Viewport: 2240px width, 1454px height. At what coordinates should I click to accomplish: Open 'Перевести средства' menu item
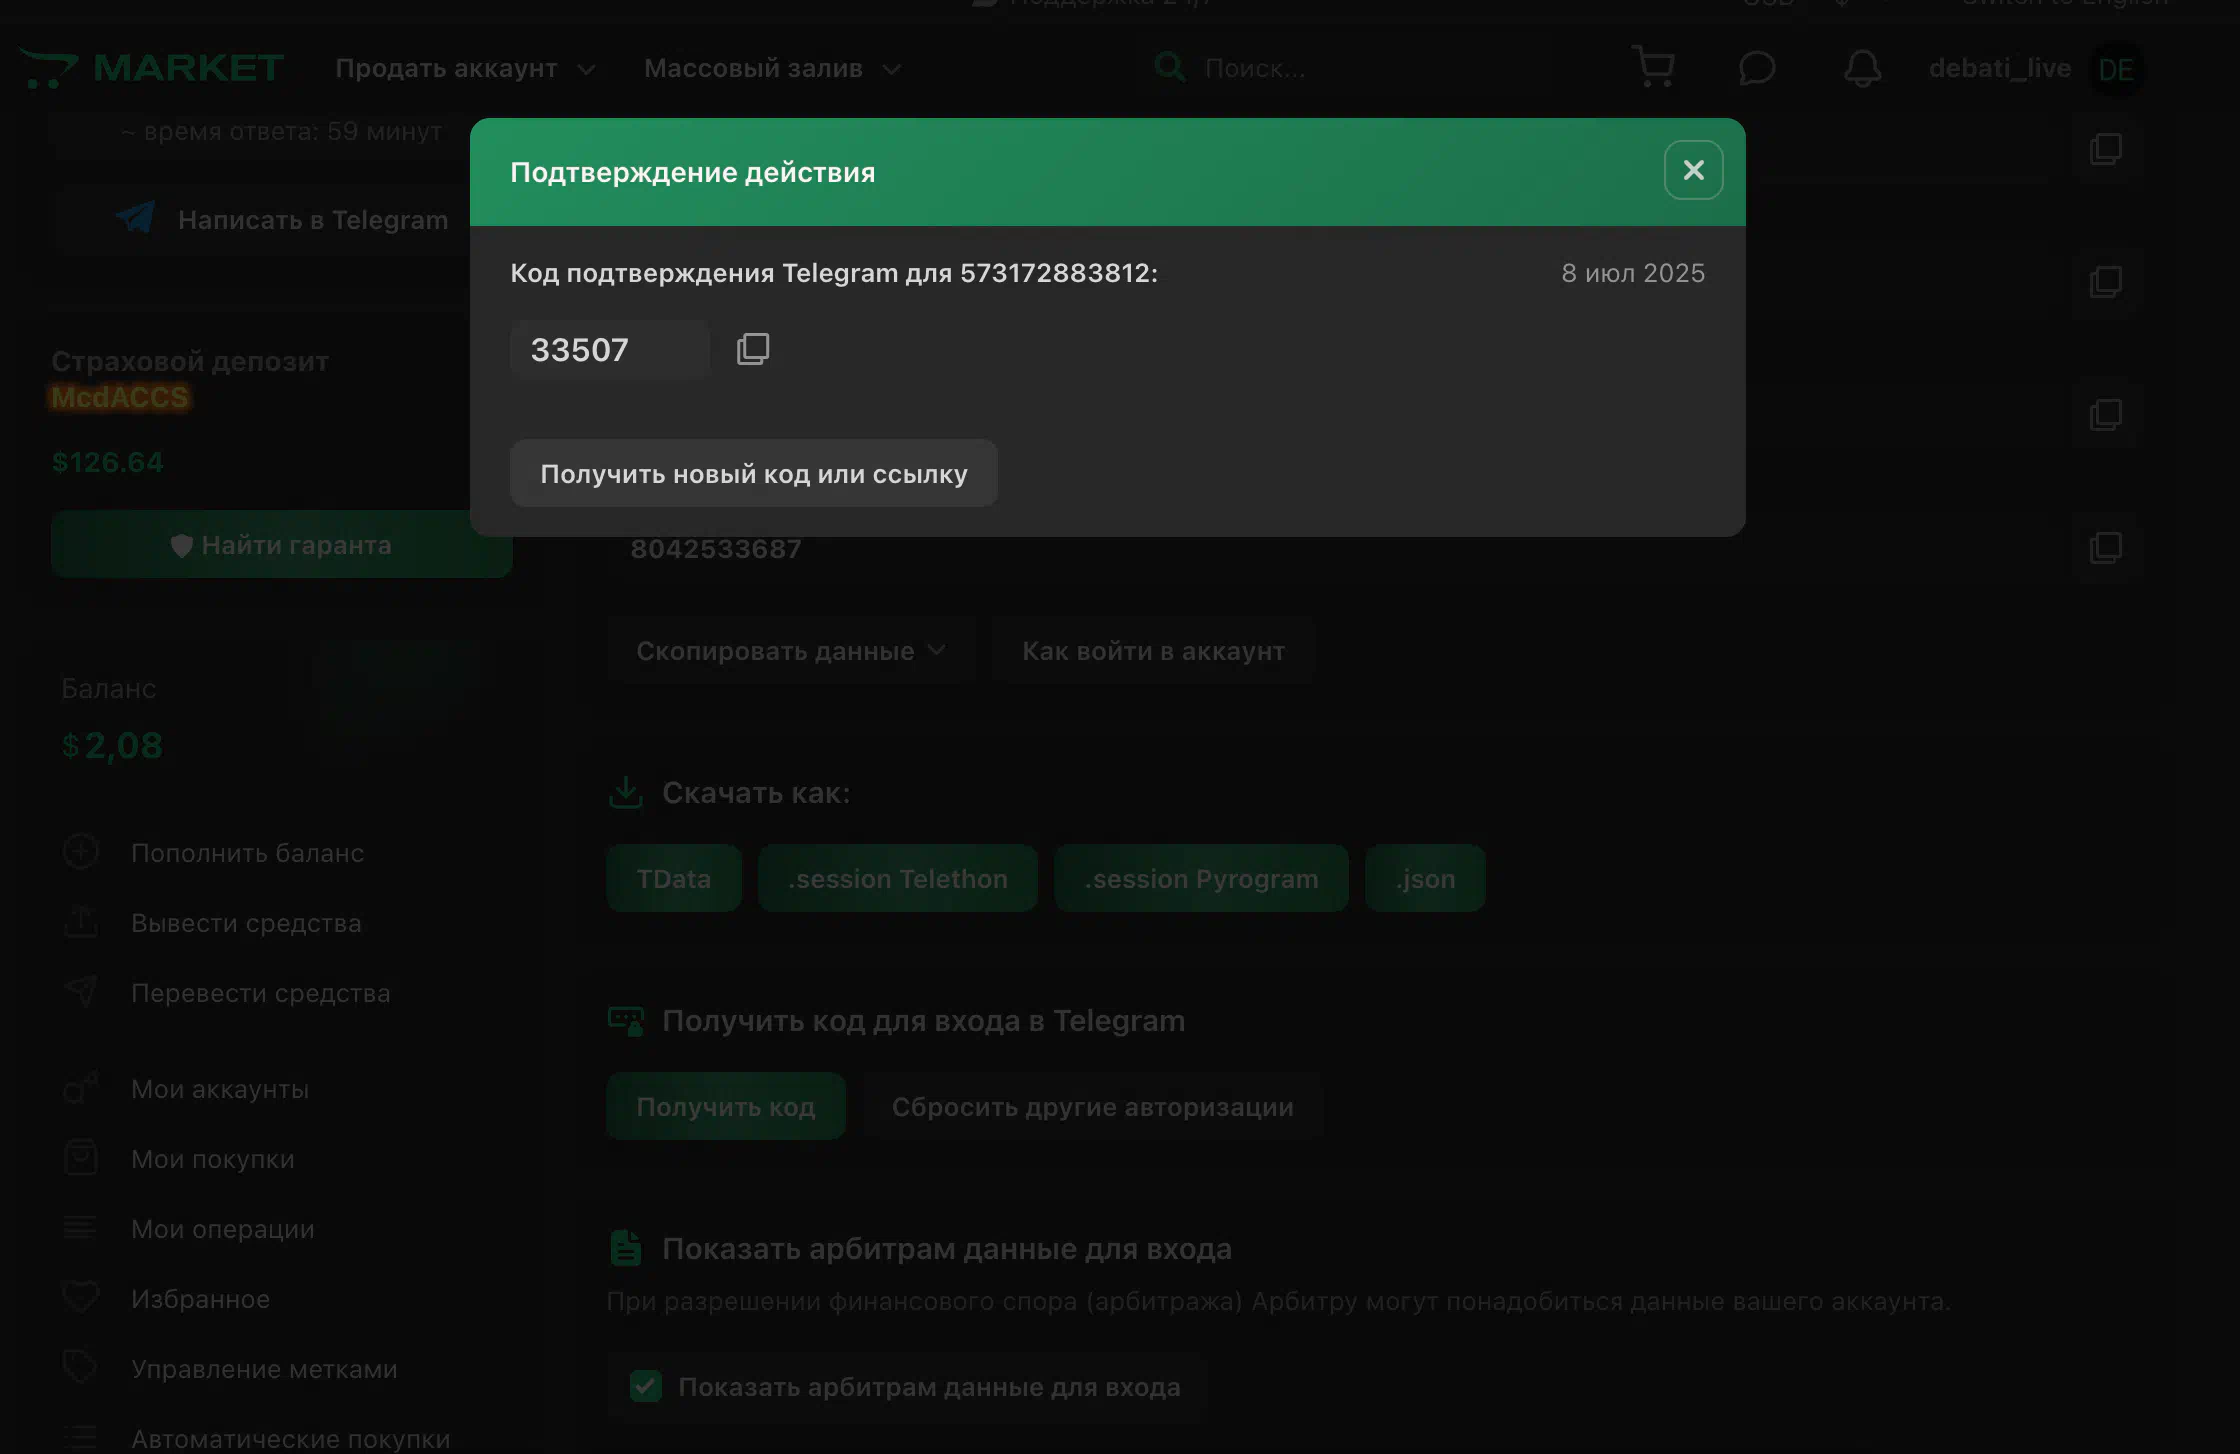(260, 993)
